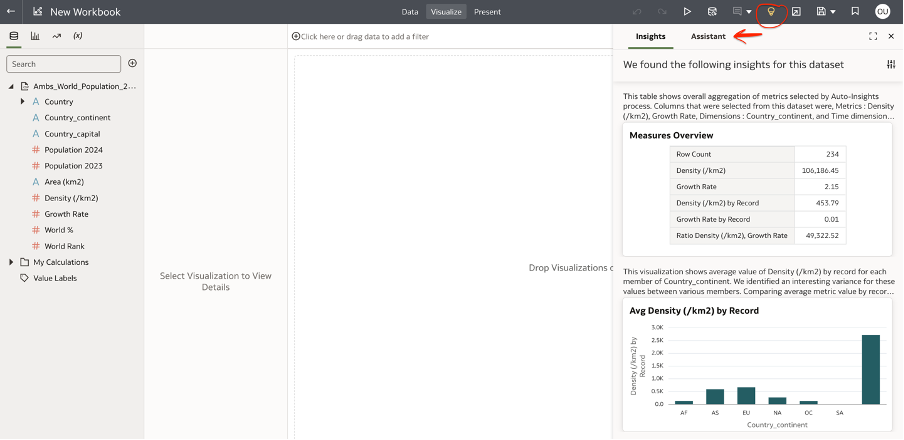The height and width of the screenshot is (440, 904).
Task: Click the data pane Search field
Action: [x=63, y=64]
